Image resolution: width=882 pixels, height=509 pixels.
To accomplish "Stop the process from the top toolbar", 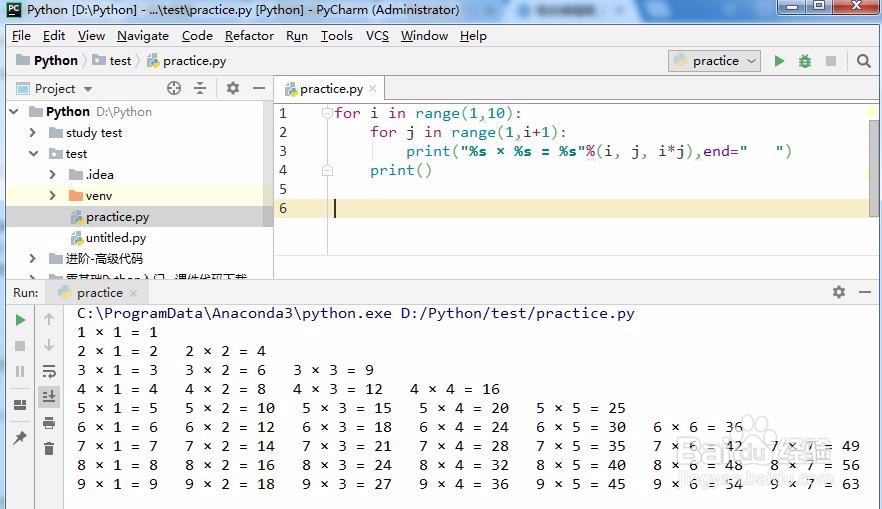I will pyautogui.click(x=831, y=61).
